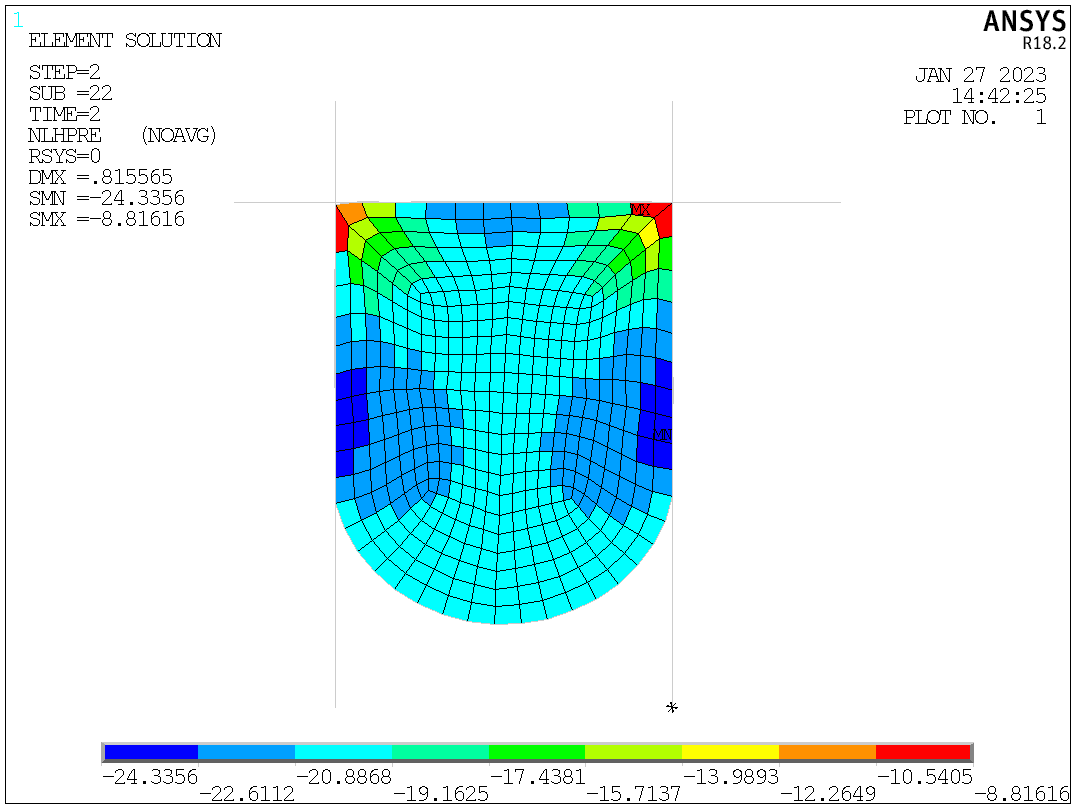
Task: Choose the cyan legend color band
Action: (x=343, y=752)
